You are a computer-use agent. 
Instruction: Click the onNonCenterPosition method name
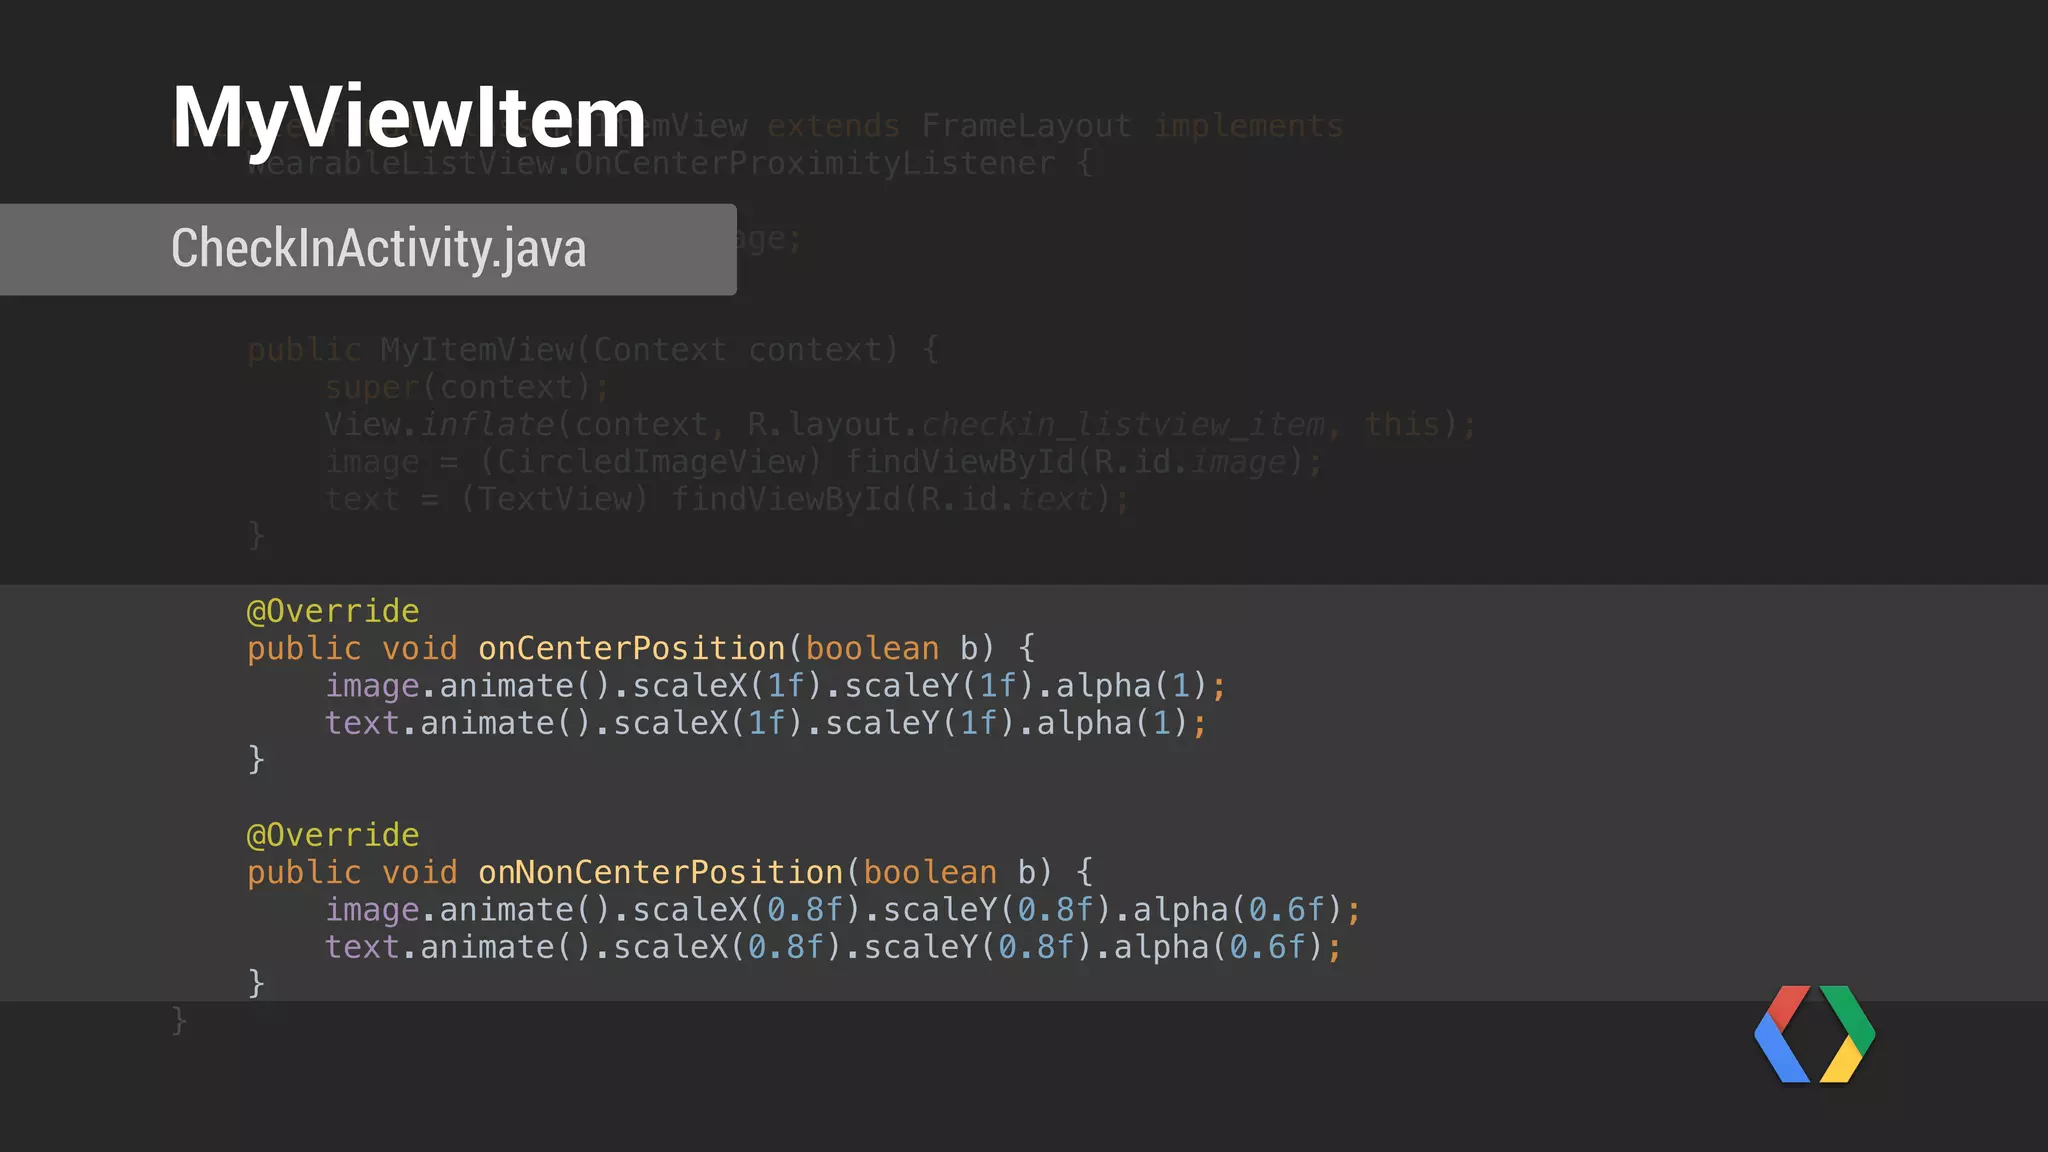(660, 872)
